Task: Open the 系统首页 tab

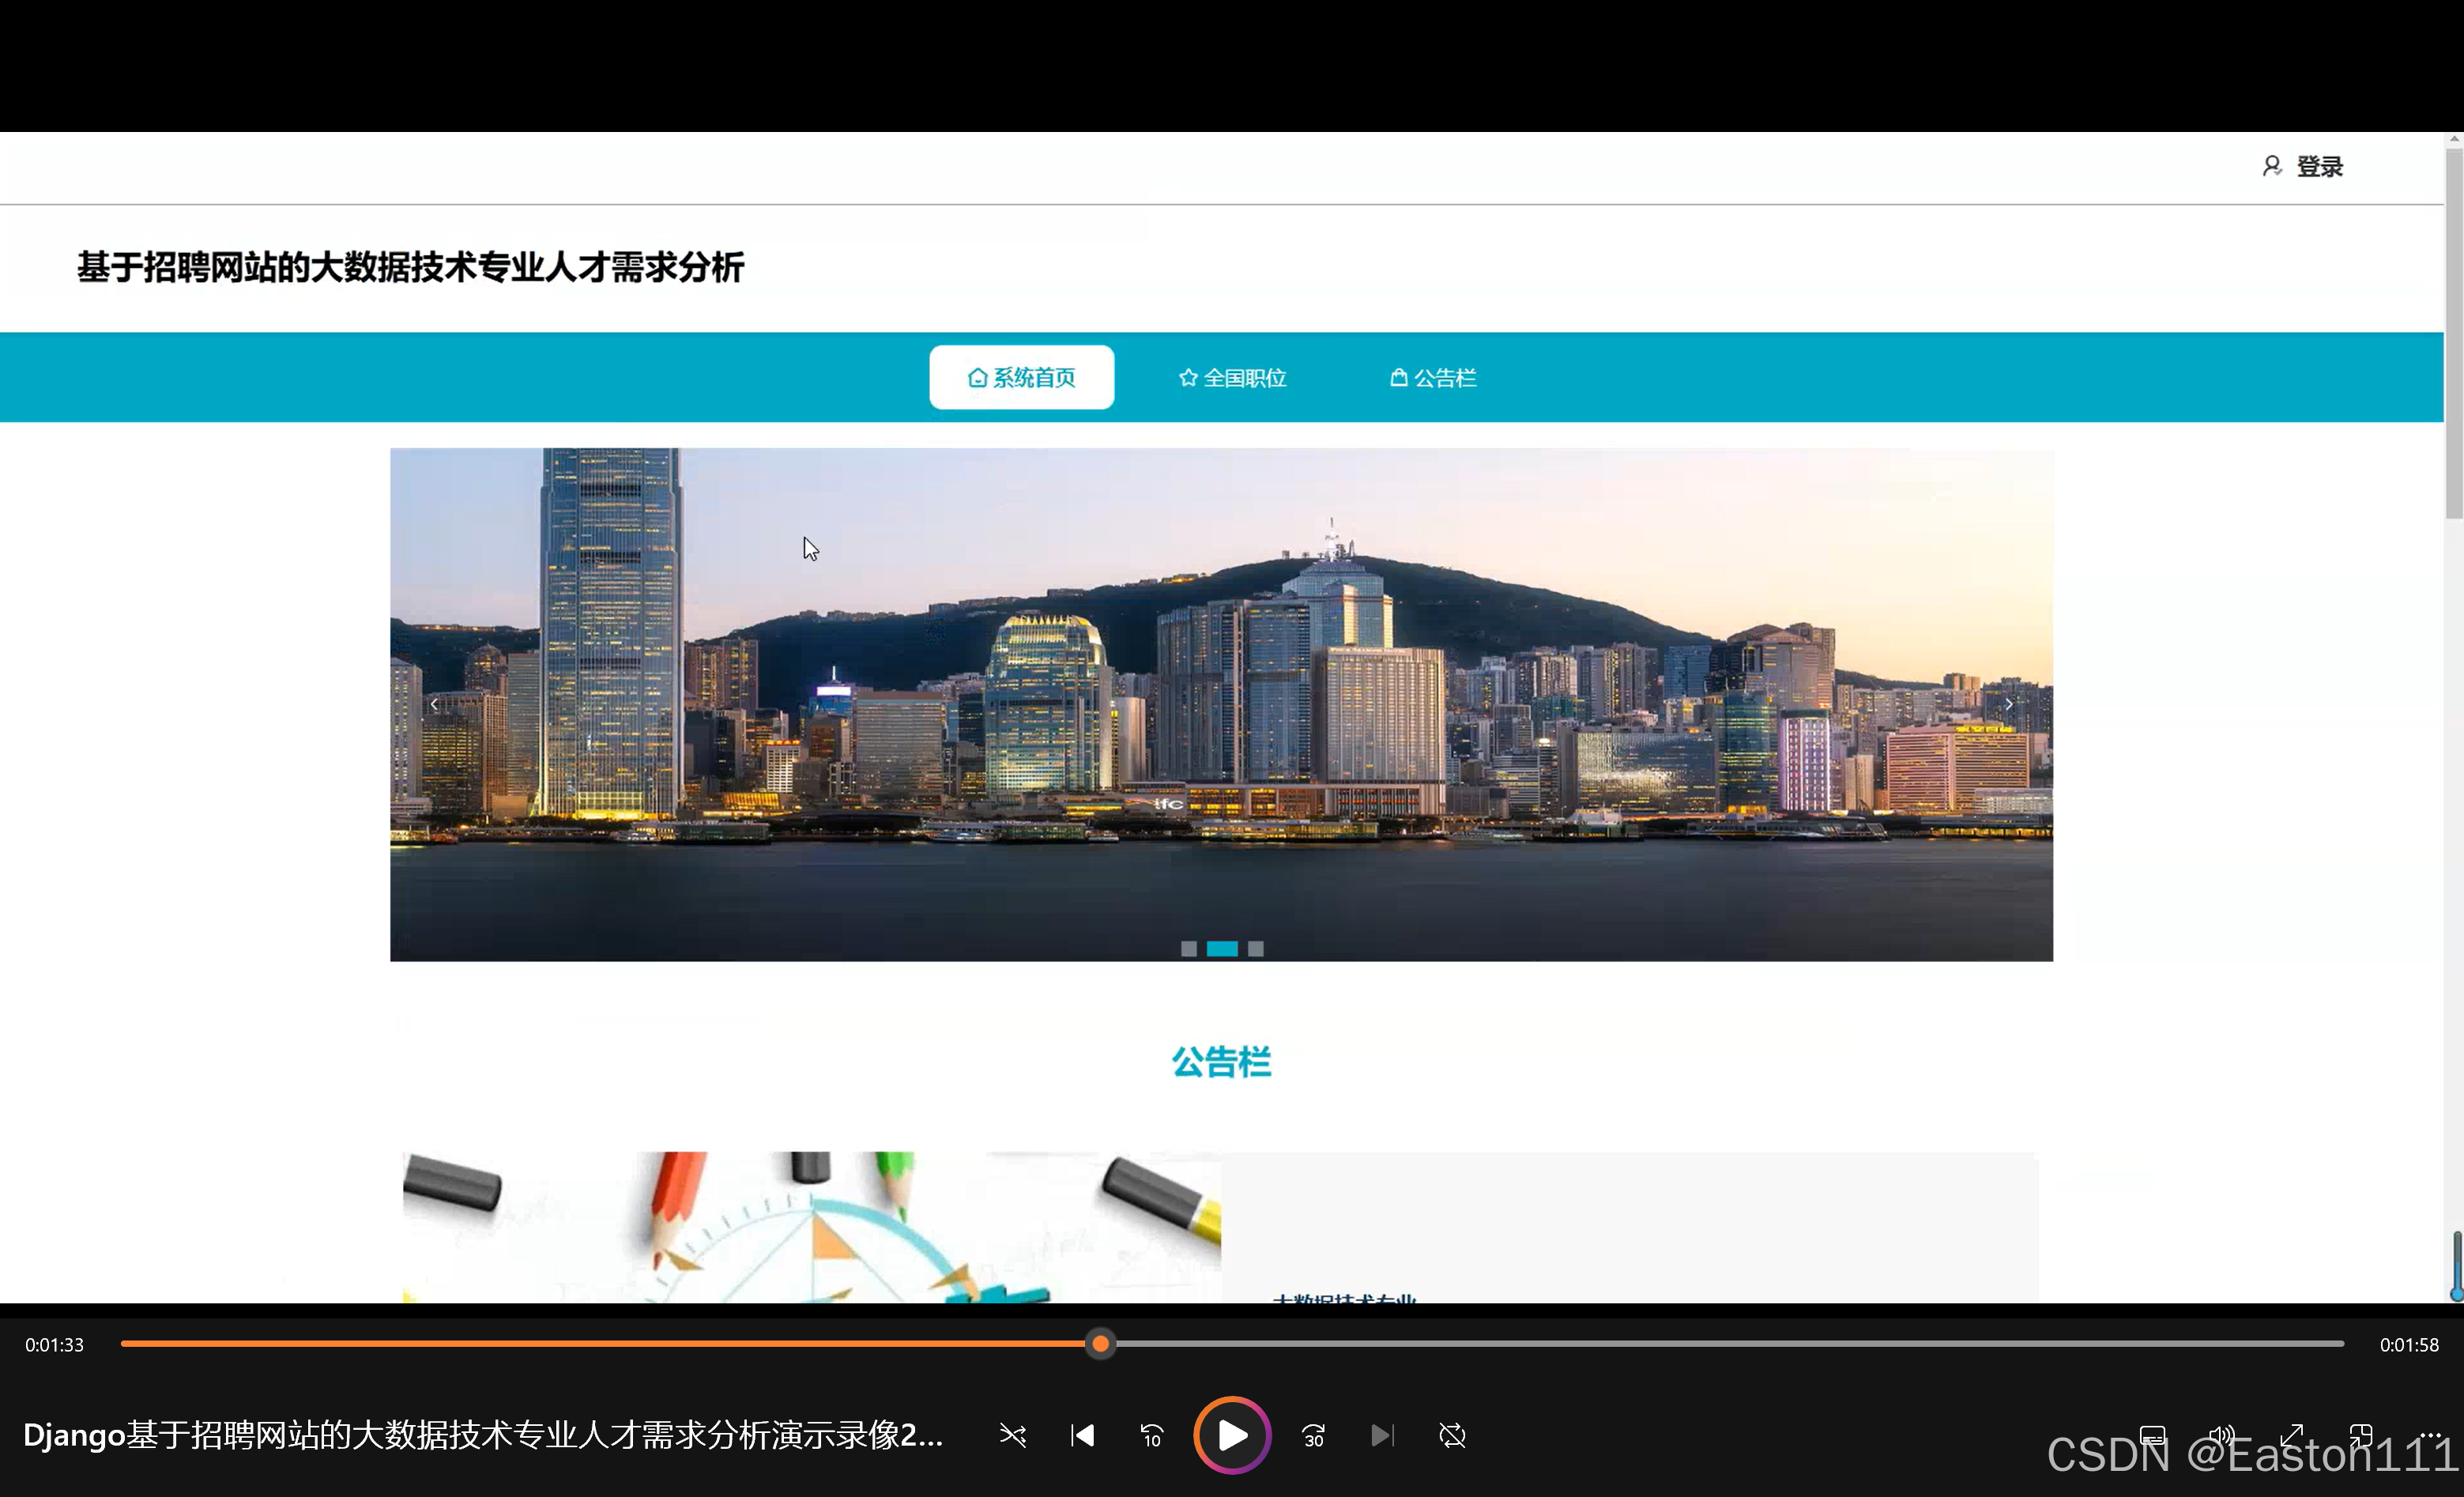Action: point(1021,377)
